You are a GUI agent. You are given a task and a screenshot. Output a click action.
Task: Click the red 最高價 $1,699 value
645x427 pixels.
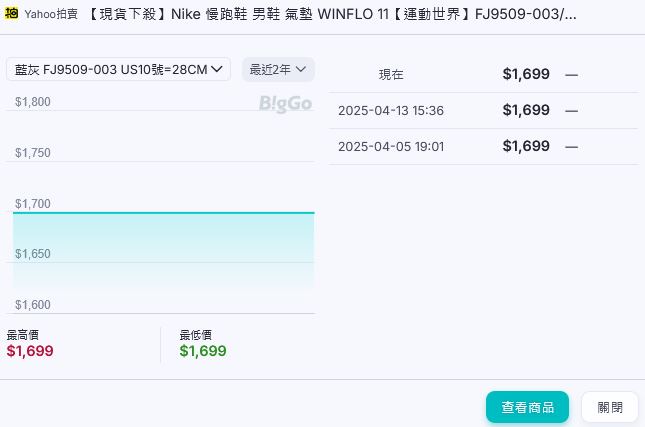pyautogui.click(x=30, y=351)
